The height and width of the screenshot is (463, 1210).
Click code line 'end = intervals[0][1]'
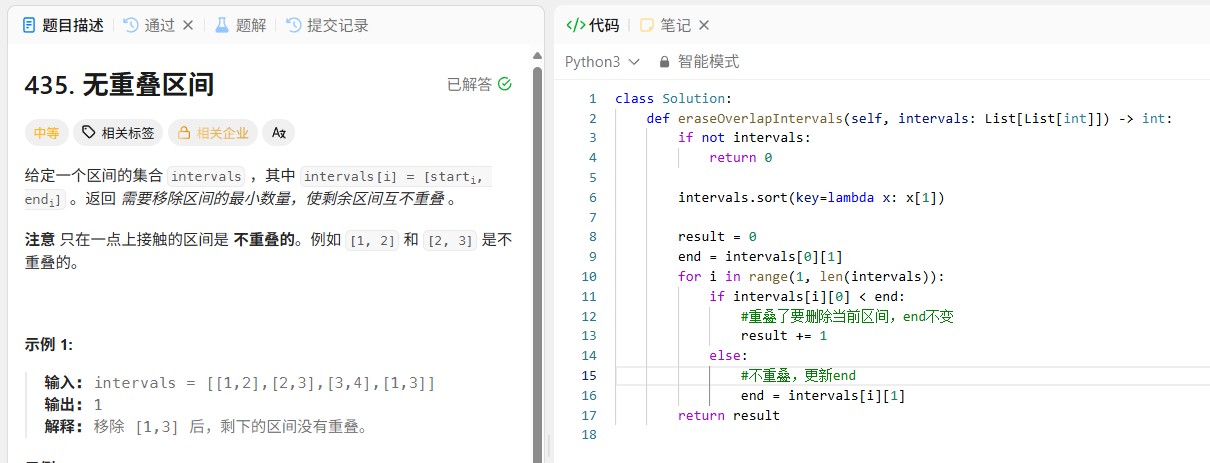[x=760, y=256]
